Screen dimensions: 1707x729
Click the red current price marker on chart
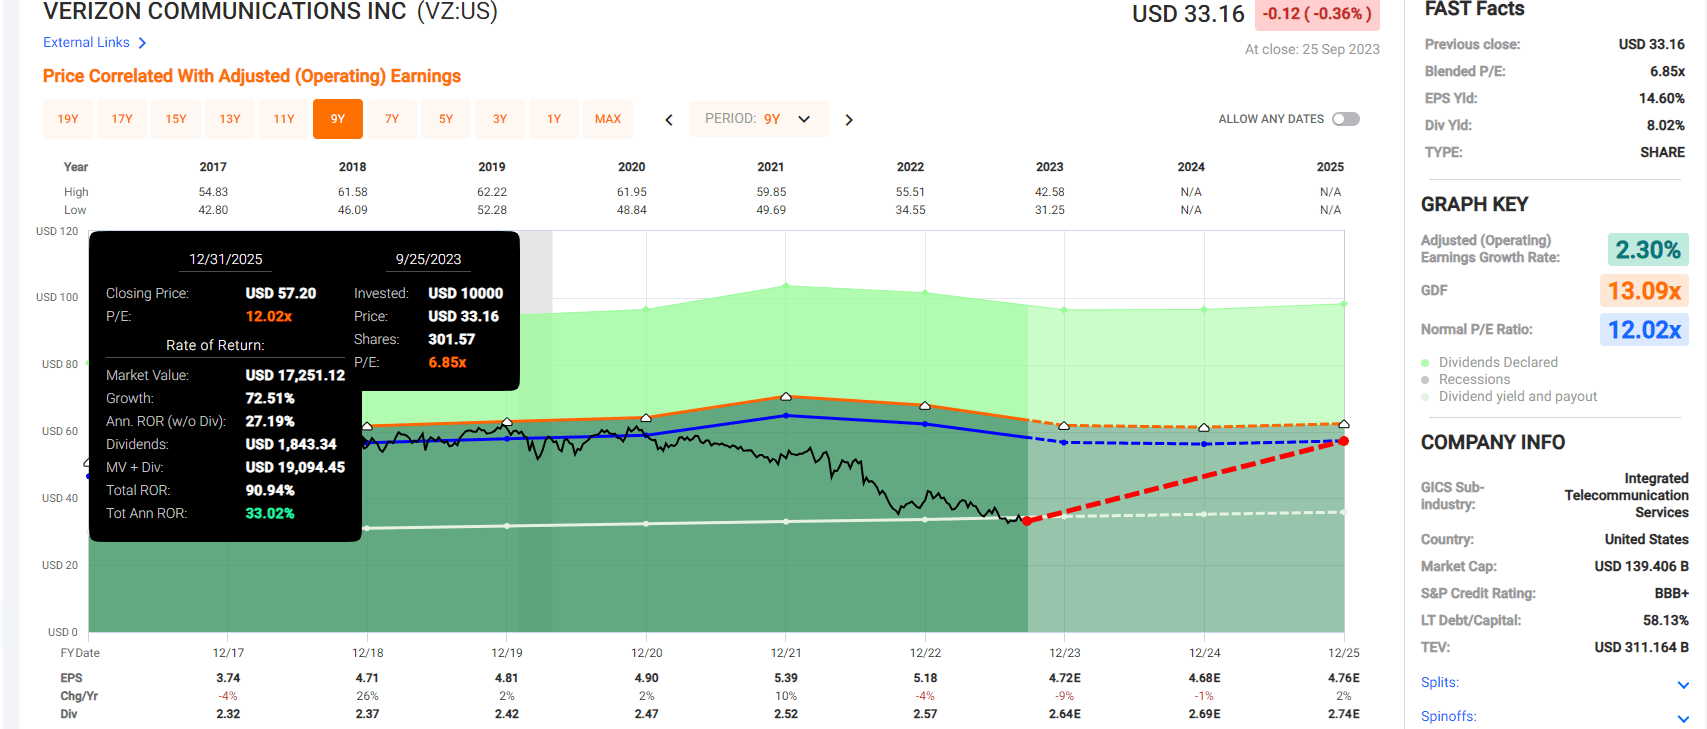click(1027, 521)
